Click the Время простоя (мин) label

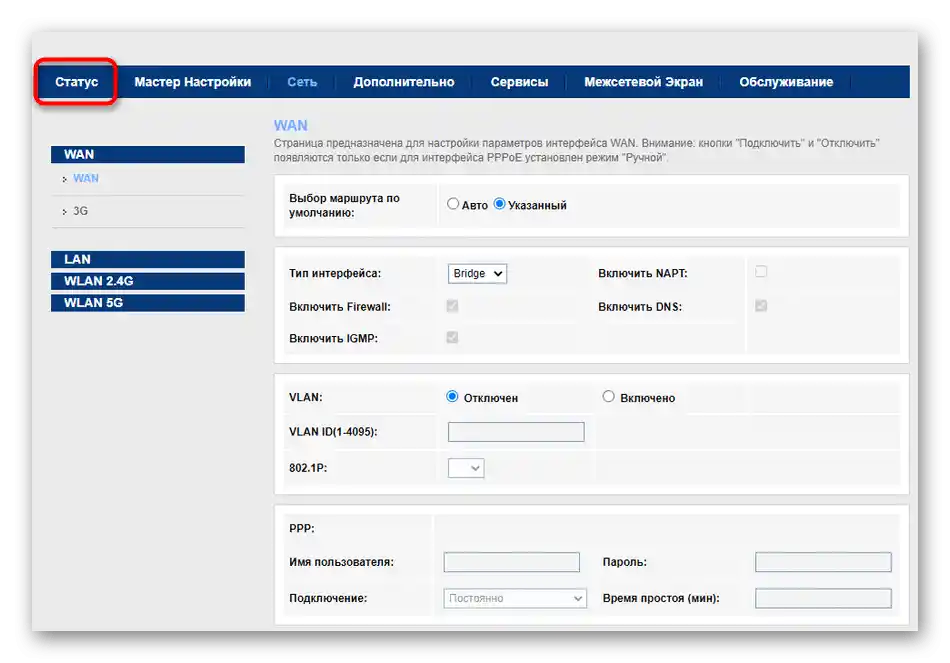pyautogui.click(x=661, y=598)
